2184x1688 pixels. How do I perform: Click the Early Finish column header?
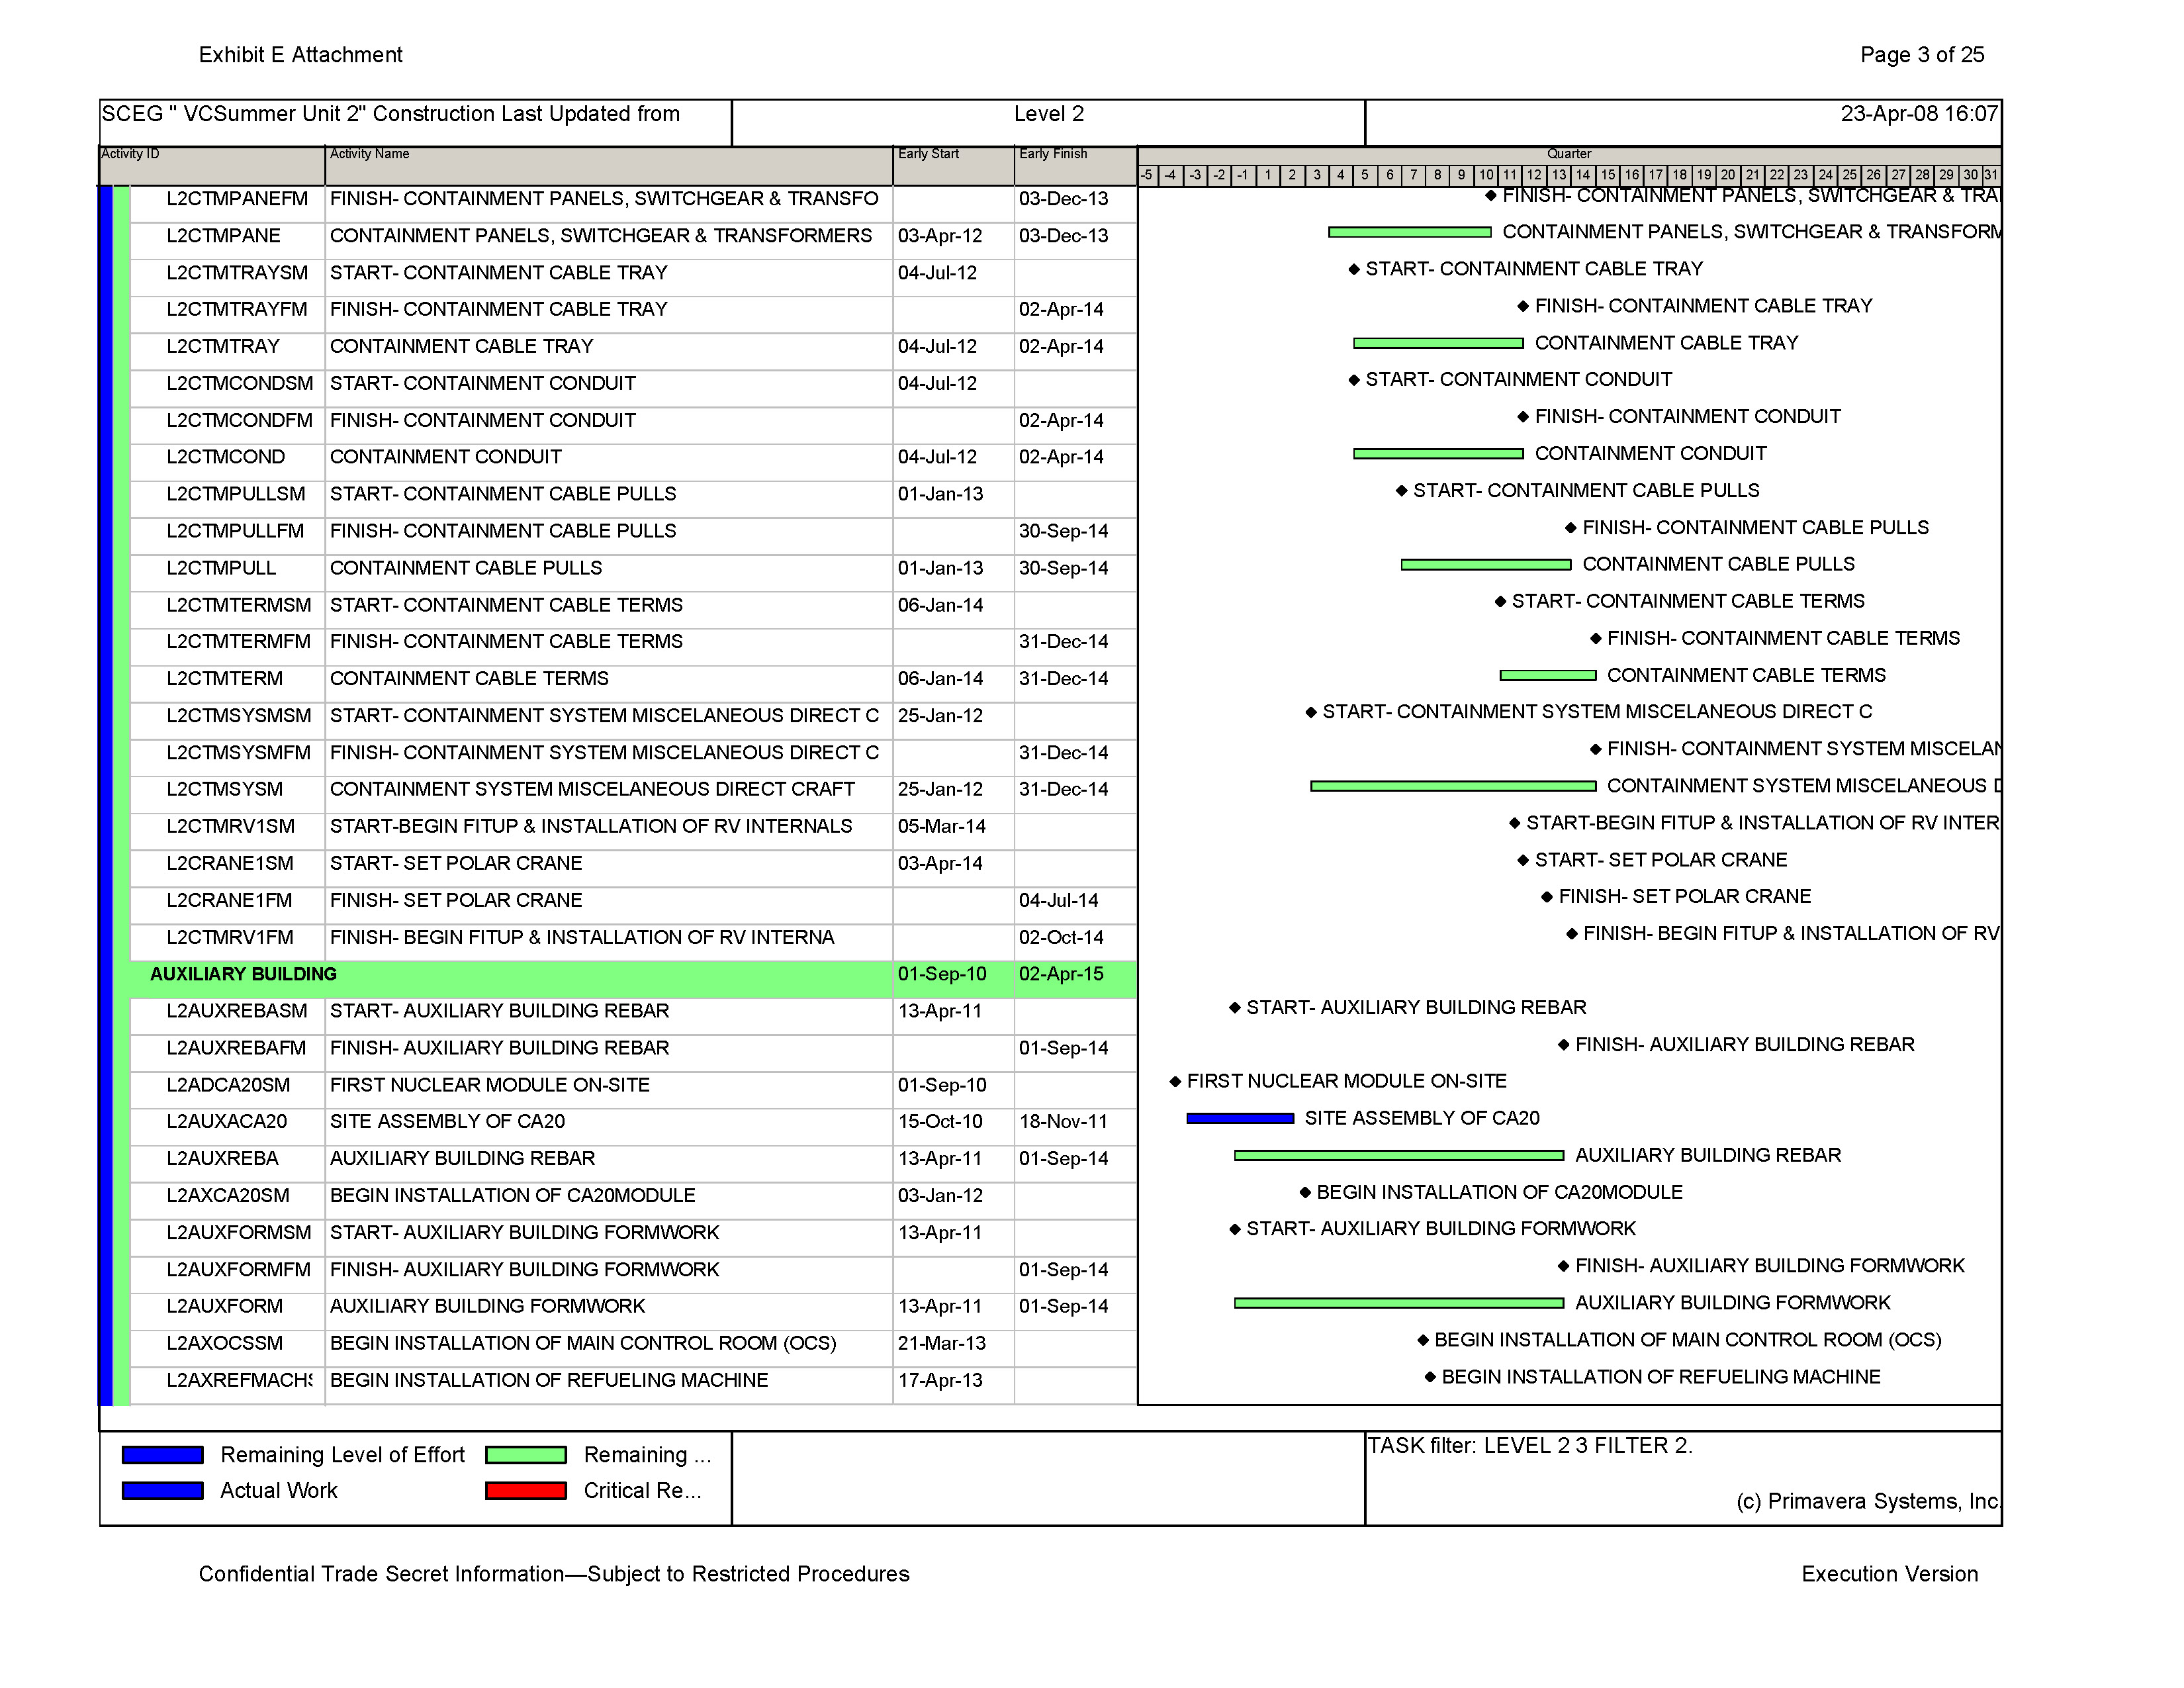click(1076, 165)
